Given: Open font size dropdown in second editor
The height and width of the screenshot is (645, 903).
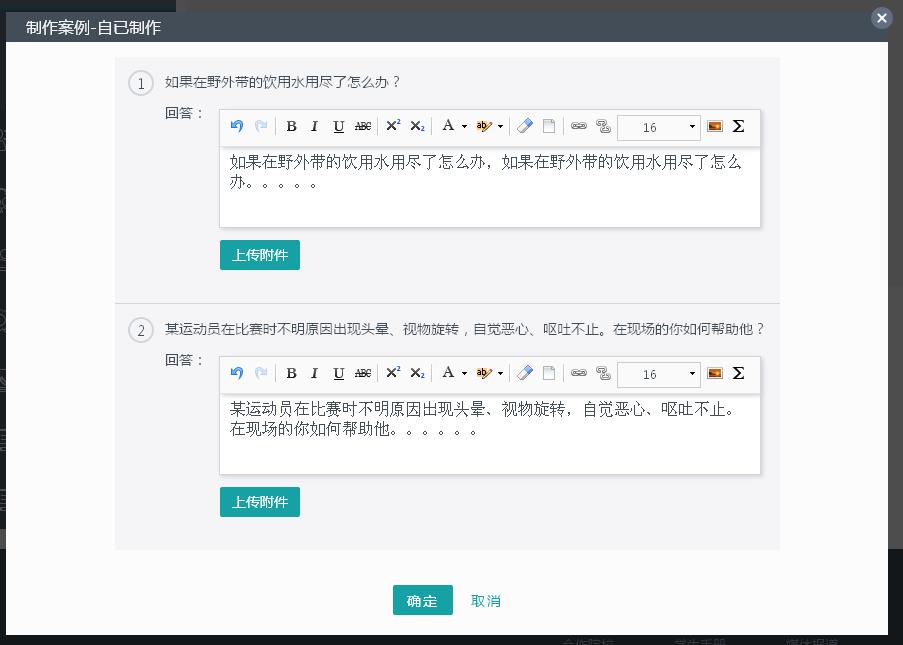Looking at the screenshot, I should click(660, 374).
